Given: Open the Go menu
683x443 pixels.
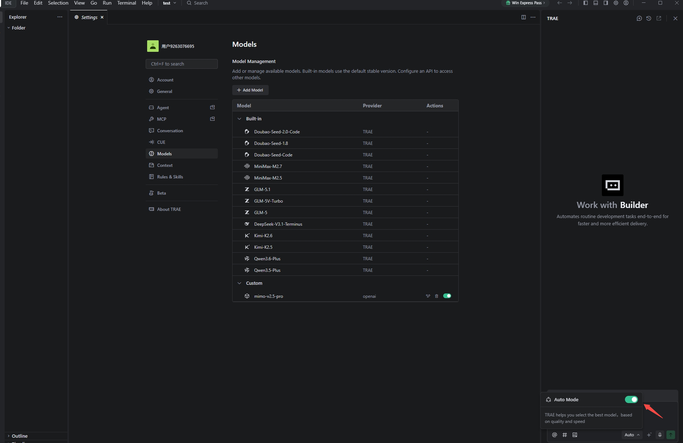Looking at the screenshot, I should coord(93,3).
